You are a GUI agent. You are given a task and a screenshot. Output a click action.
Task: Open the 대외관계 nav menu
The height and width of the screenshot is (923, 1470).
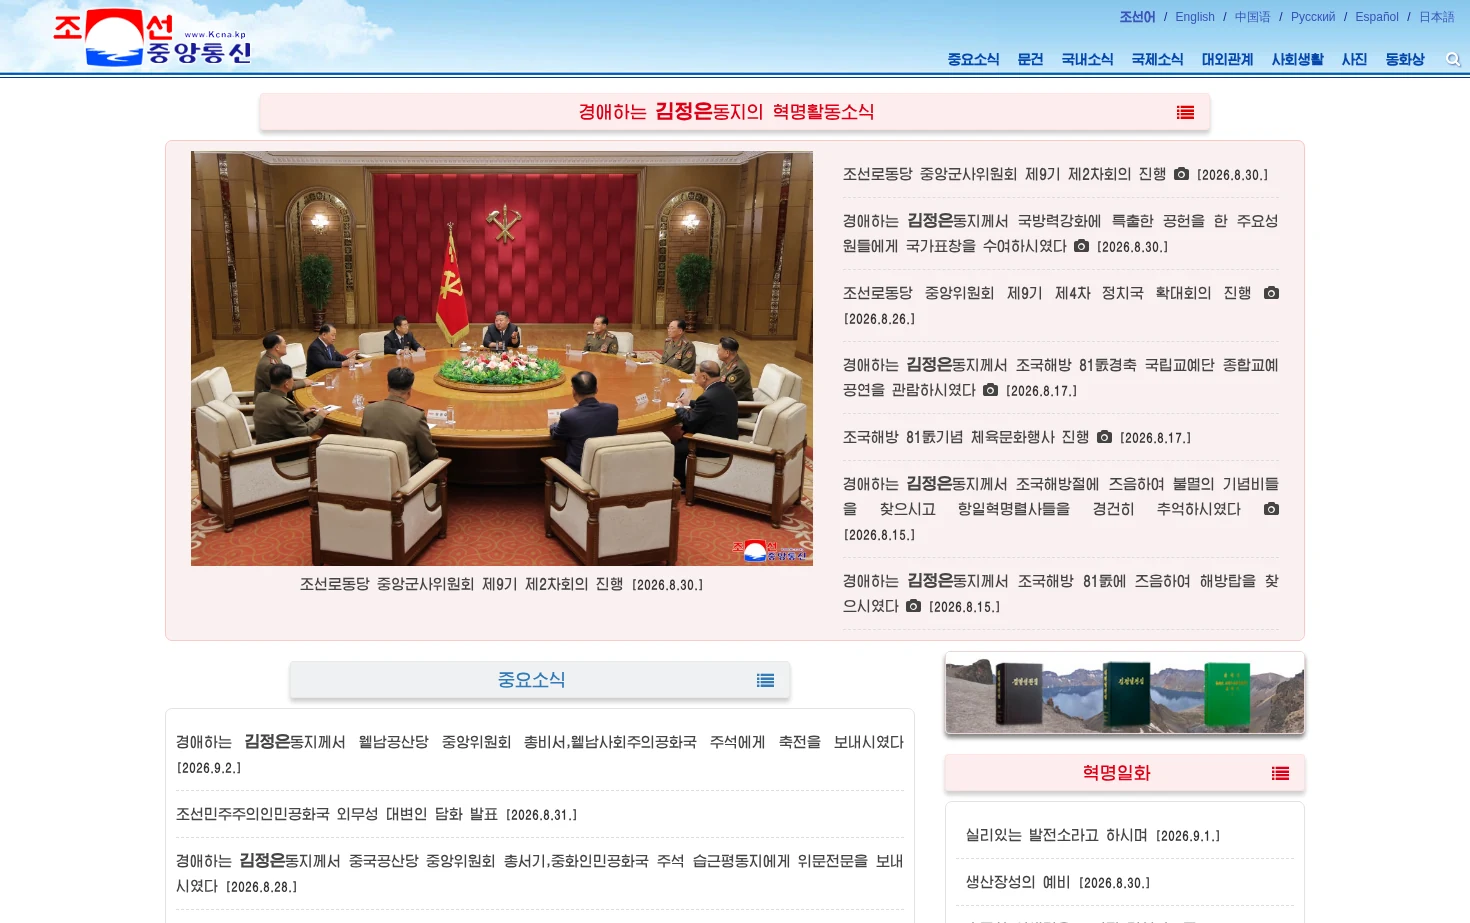tap(1227, 60)
